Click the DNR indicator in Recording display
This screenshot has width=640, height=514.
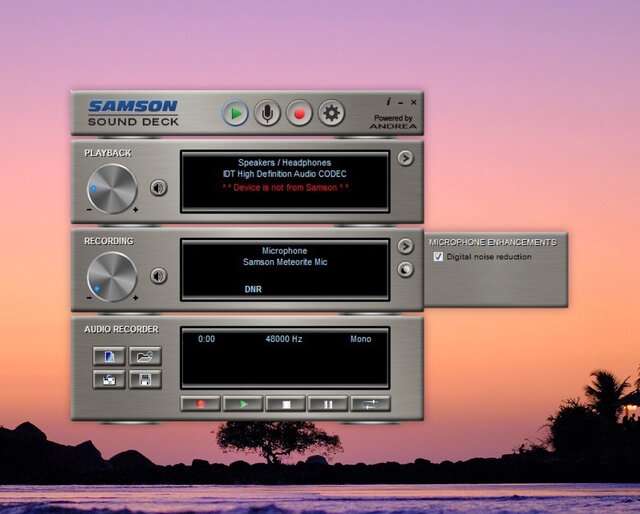click(253, 289)
